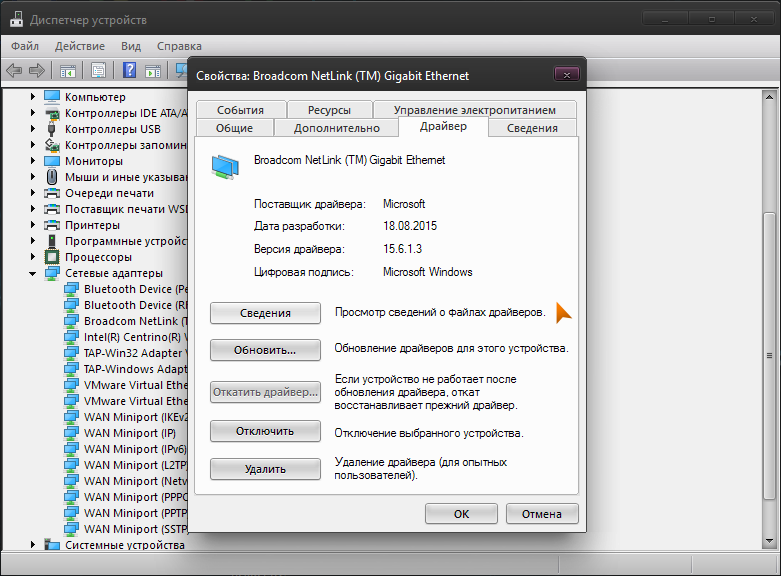The height and width of the screenshot is (576, 781).
Task: Open the Управление электропитанием tab
Action: pyautogui.click(x=474, y=110)
